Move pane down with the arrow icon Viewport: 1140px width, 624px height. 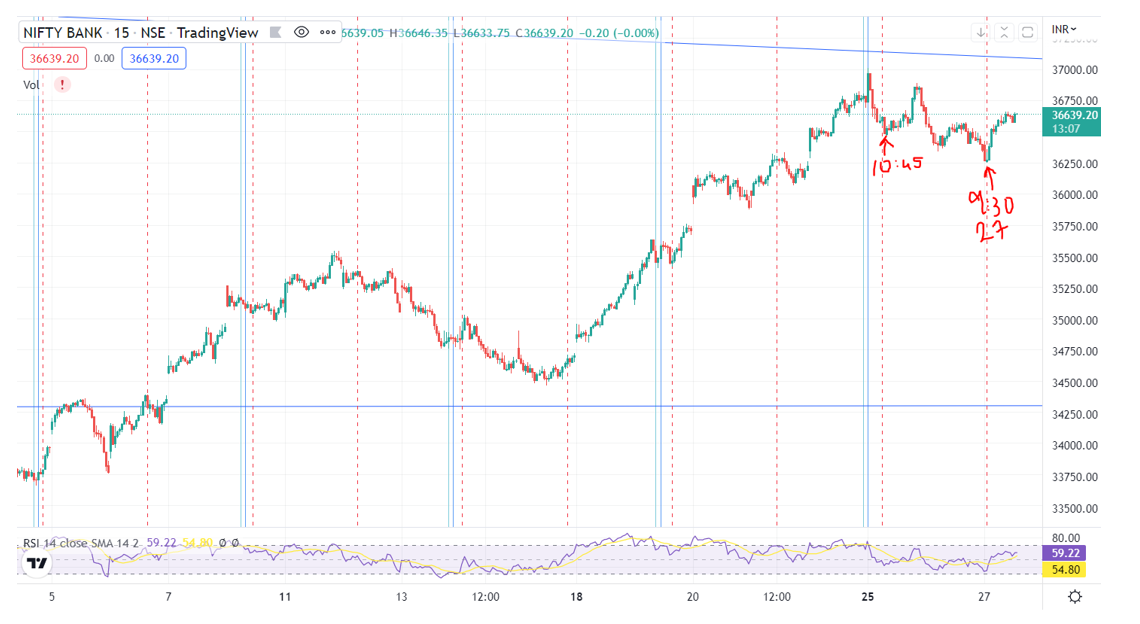pos(982,32)
